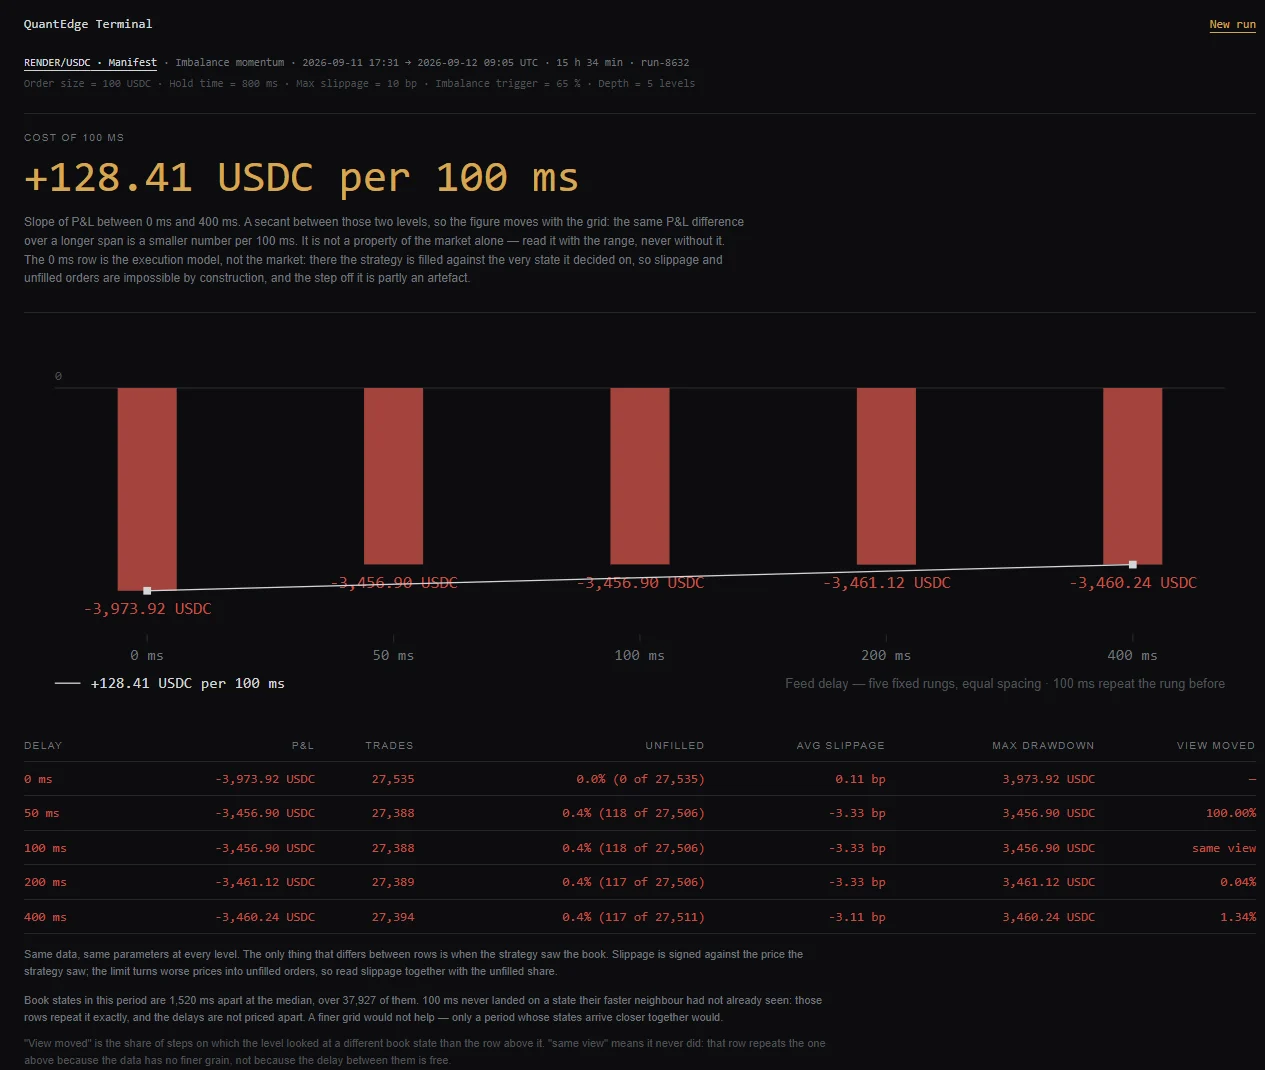Click the Imbalance momentum strategy name
Image resolution: width=1265 pixels, height=1070 pixels.
(x=230, y=62)
